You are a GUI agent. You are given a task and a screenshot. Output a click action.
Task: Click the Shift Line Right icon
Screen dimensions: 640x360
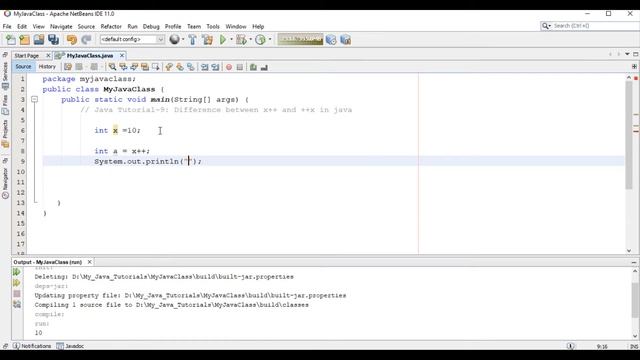[215, 67]
